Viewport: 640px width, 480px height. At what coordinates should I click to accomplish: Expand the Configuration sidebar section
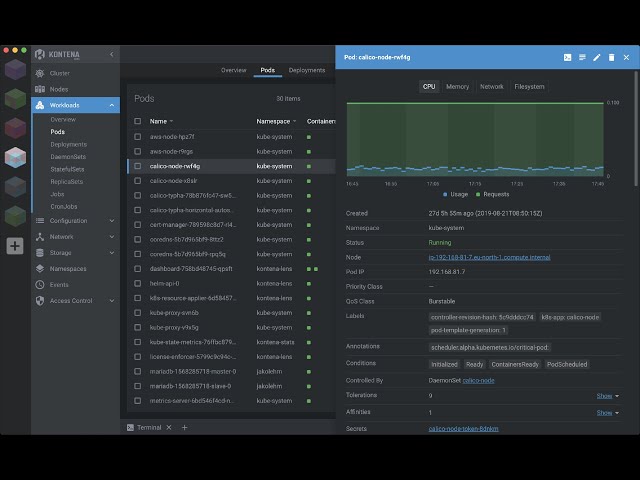pos(111,221)
